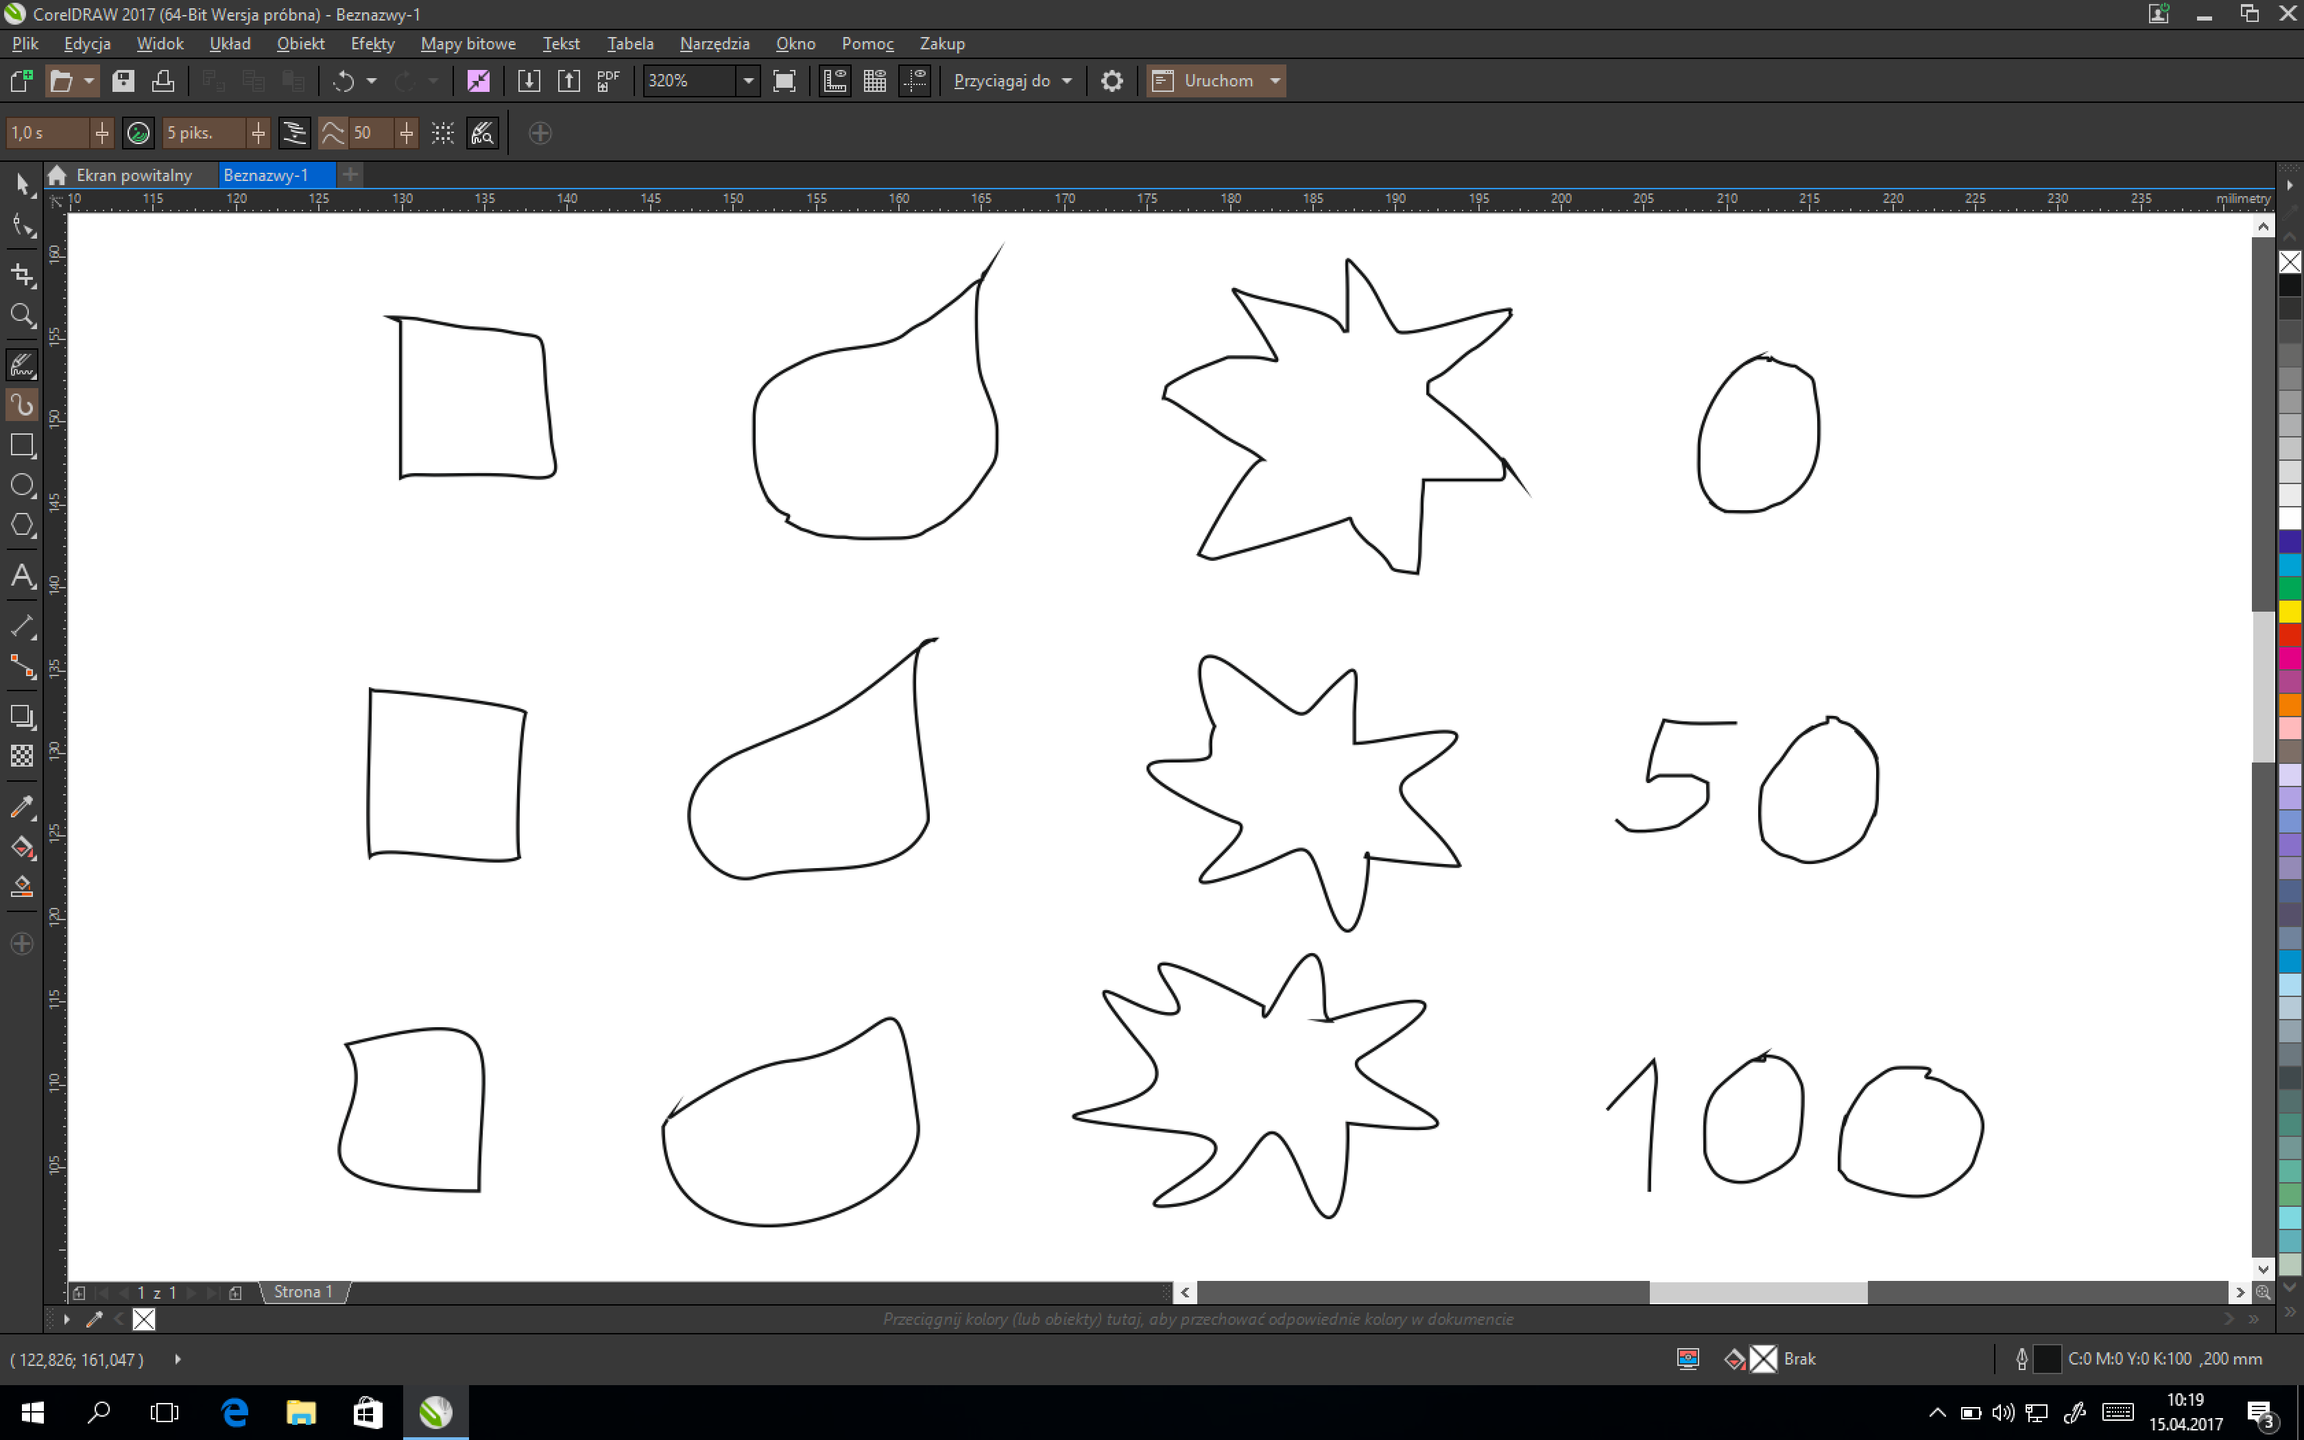Toggle show rulers button
Image resolution: width=2304 pixels, height=1440 pixels.
tap(834, 81)
